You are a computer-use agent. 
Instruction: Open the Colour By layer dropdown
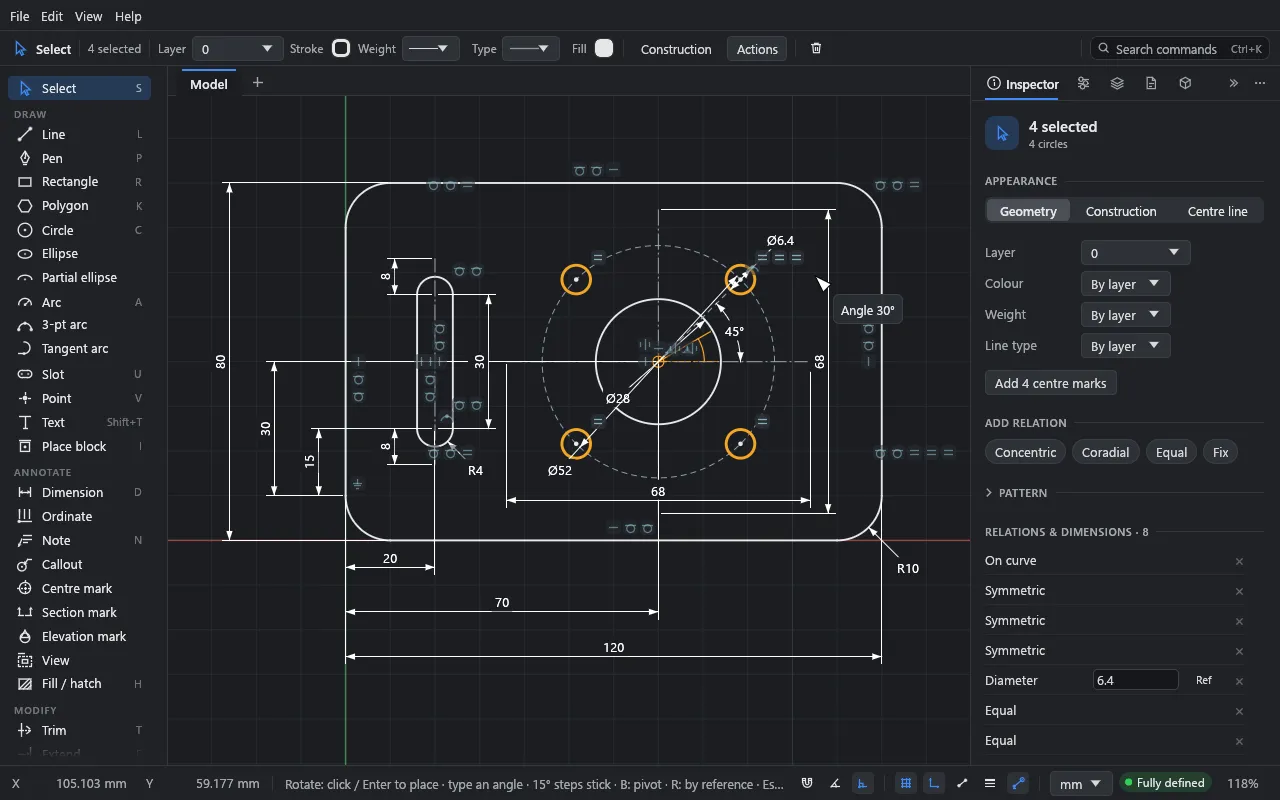coord(1126,284)
